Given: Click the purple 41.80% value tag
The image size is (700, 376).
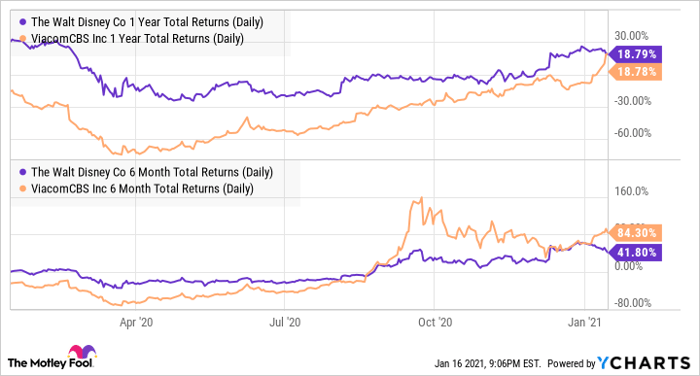Looking at the screenshot, I should point(635,252).
